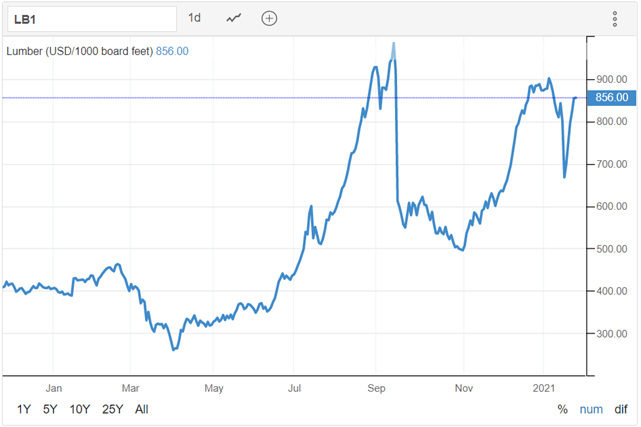Viewport: 641px width, 427px height.
Task: Click the Jan date label
Action: pyautogui.click(x=54, y=388)
